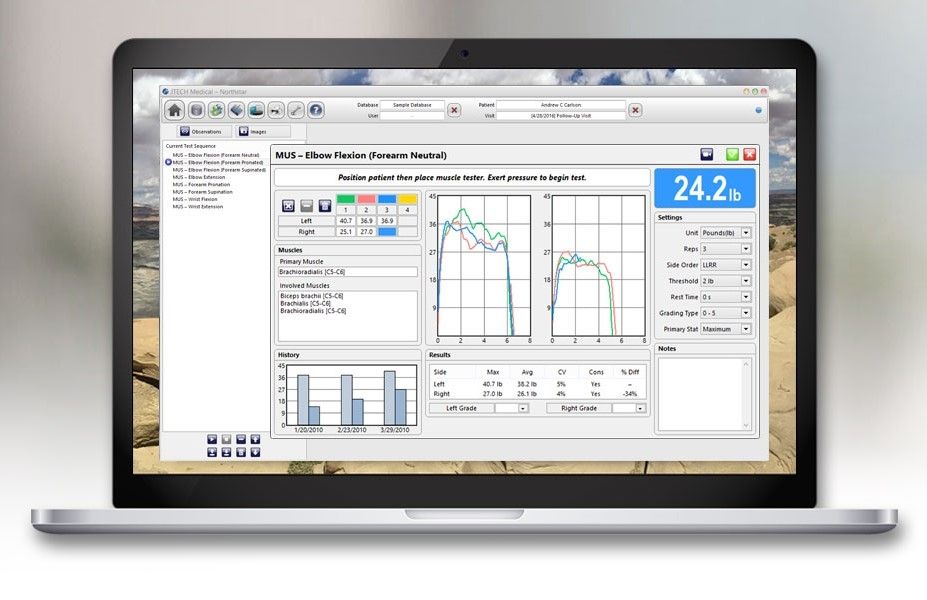Open the Help question mark icon
This screenshot has width=927, height=600.
(x=316, y=110)
